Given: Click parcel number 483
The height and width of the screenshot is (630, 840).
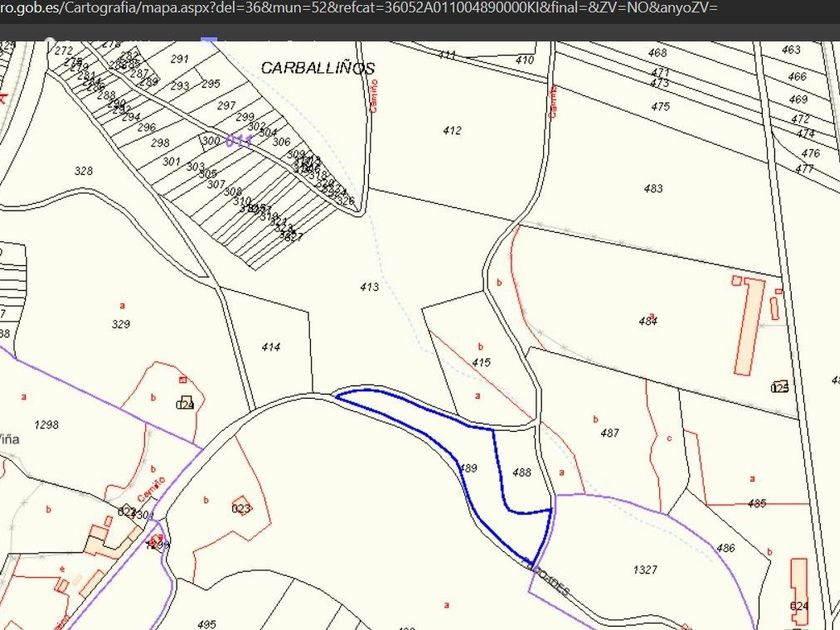Looking at the screenshot, I should click(653, 189).
